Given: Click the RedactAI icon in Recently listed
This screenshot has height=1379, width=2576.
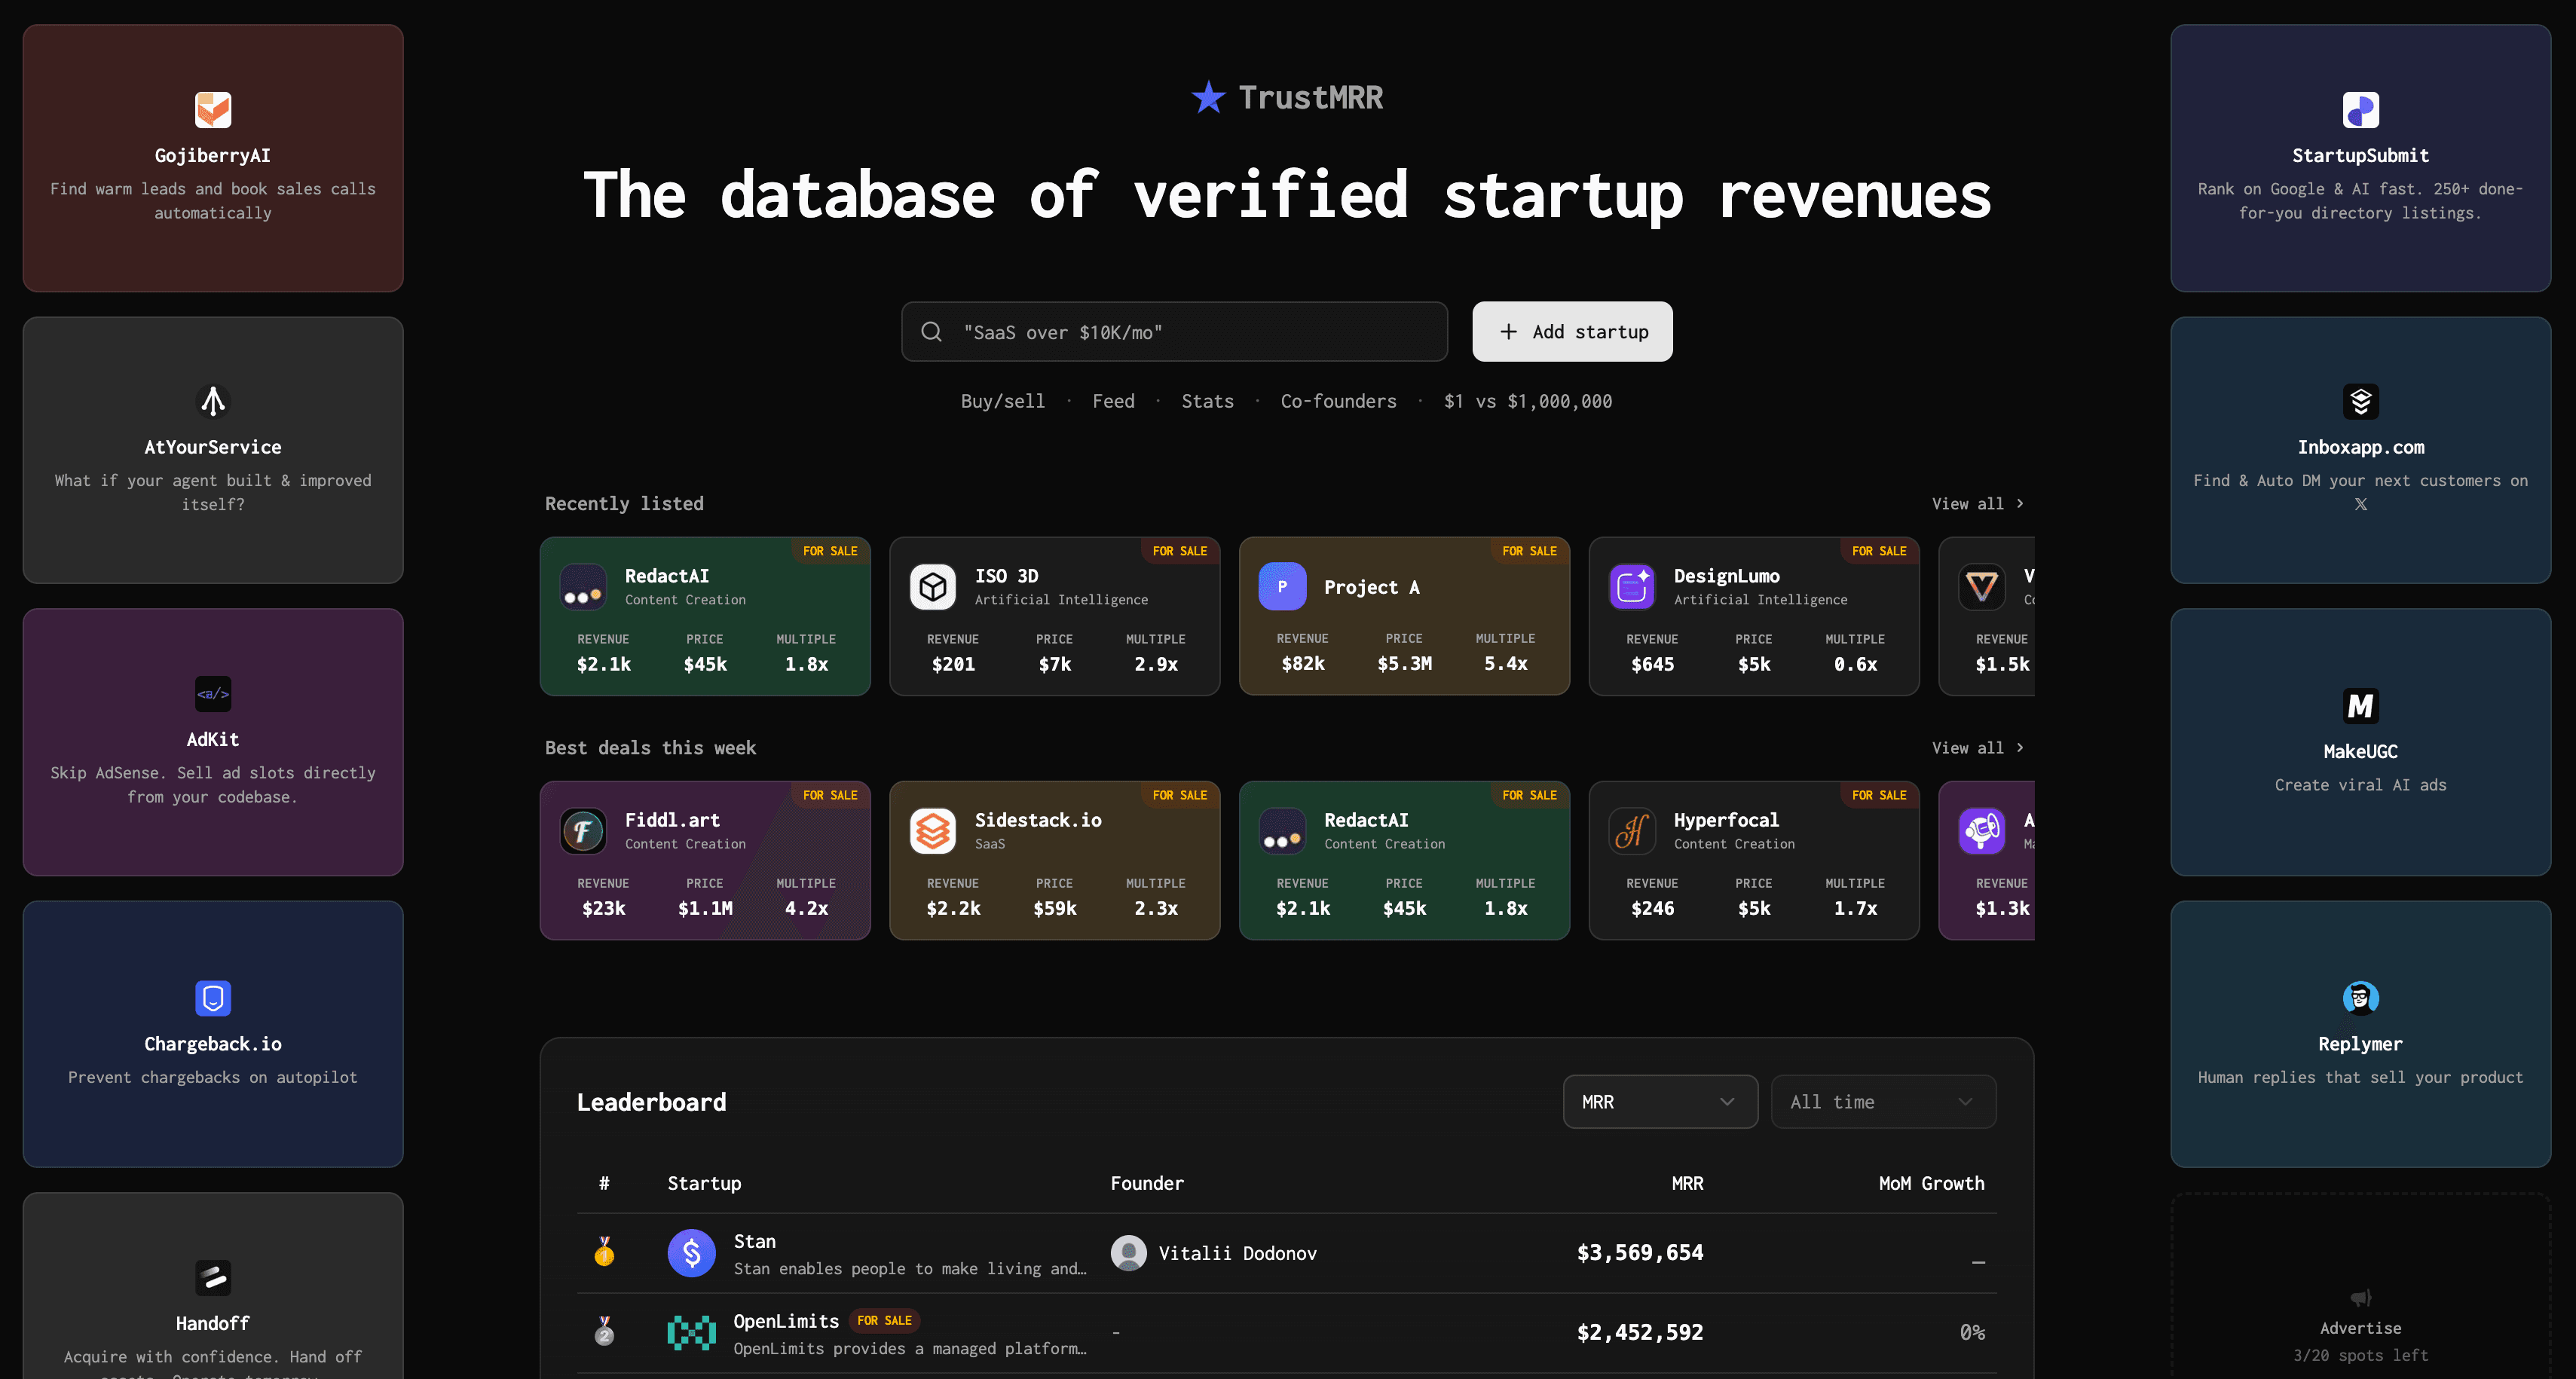Looking at the screenshot, I should [x=583, y=587].
